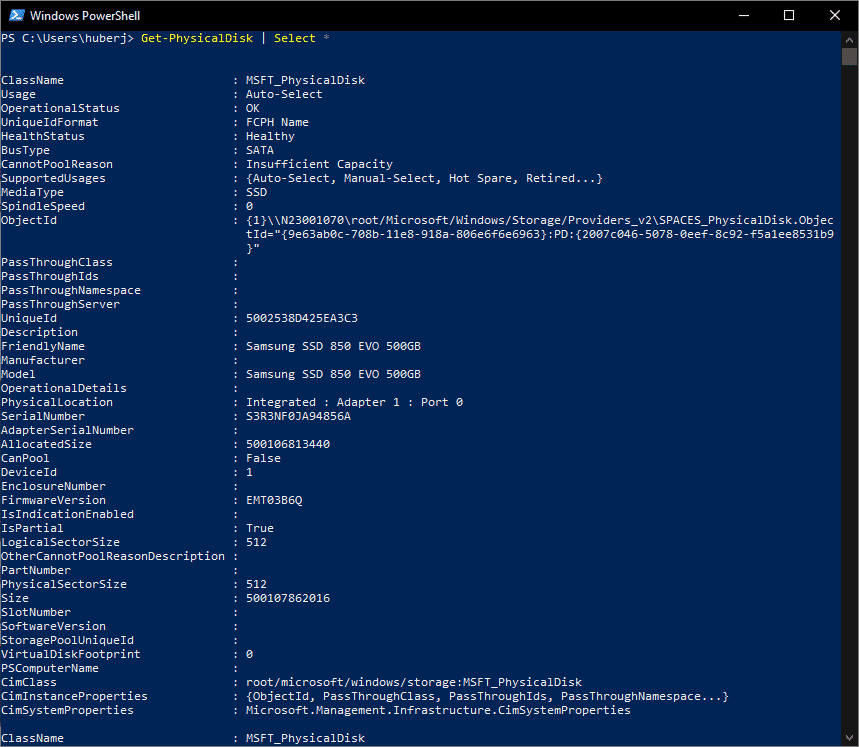The height and width of the screenshot is (747, 859).
Task: Click the HealthStatus value Healthy
Action: (270, 136)
